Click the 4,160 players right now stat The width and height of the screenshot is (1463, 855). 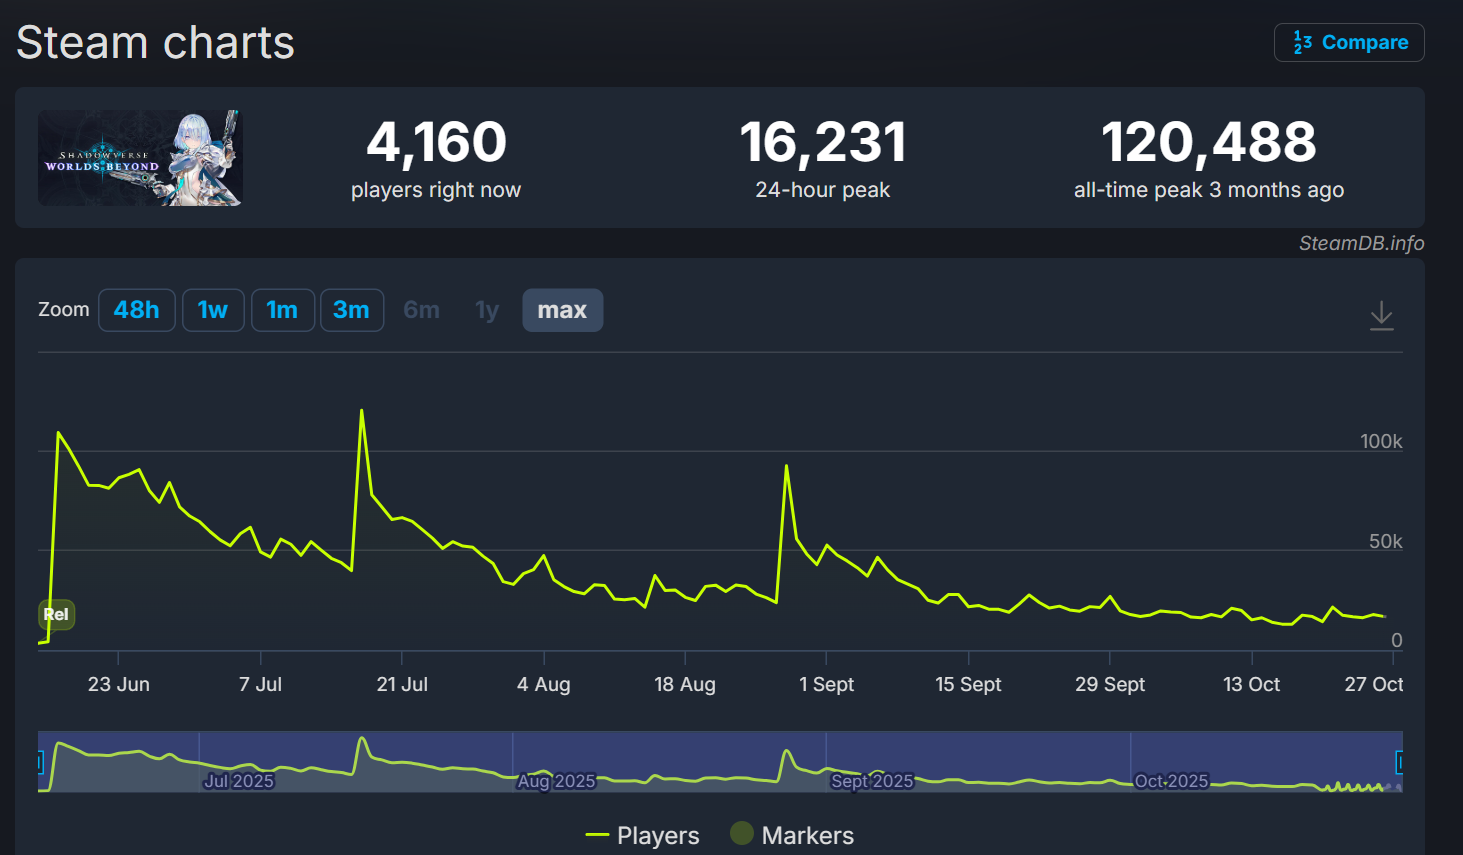pyautogui.click(x=436, y=158)
